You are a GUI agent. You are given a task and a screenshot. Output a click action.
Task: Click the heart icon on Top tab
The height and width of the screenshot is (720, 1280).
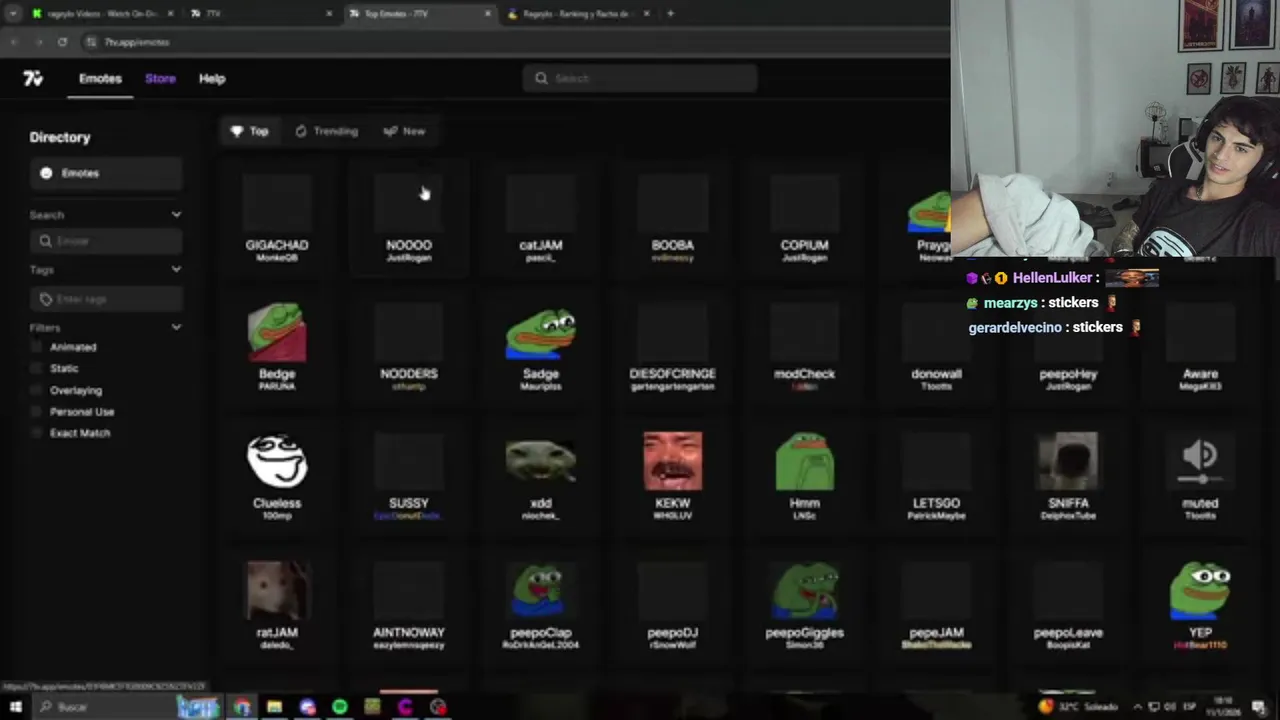pyautogui.click(x=237, y=131)
